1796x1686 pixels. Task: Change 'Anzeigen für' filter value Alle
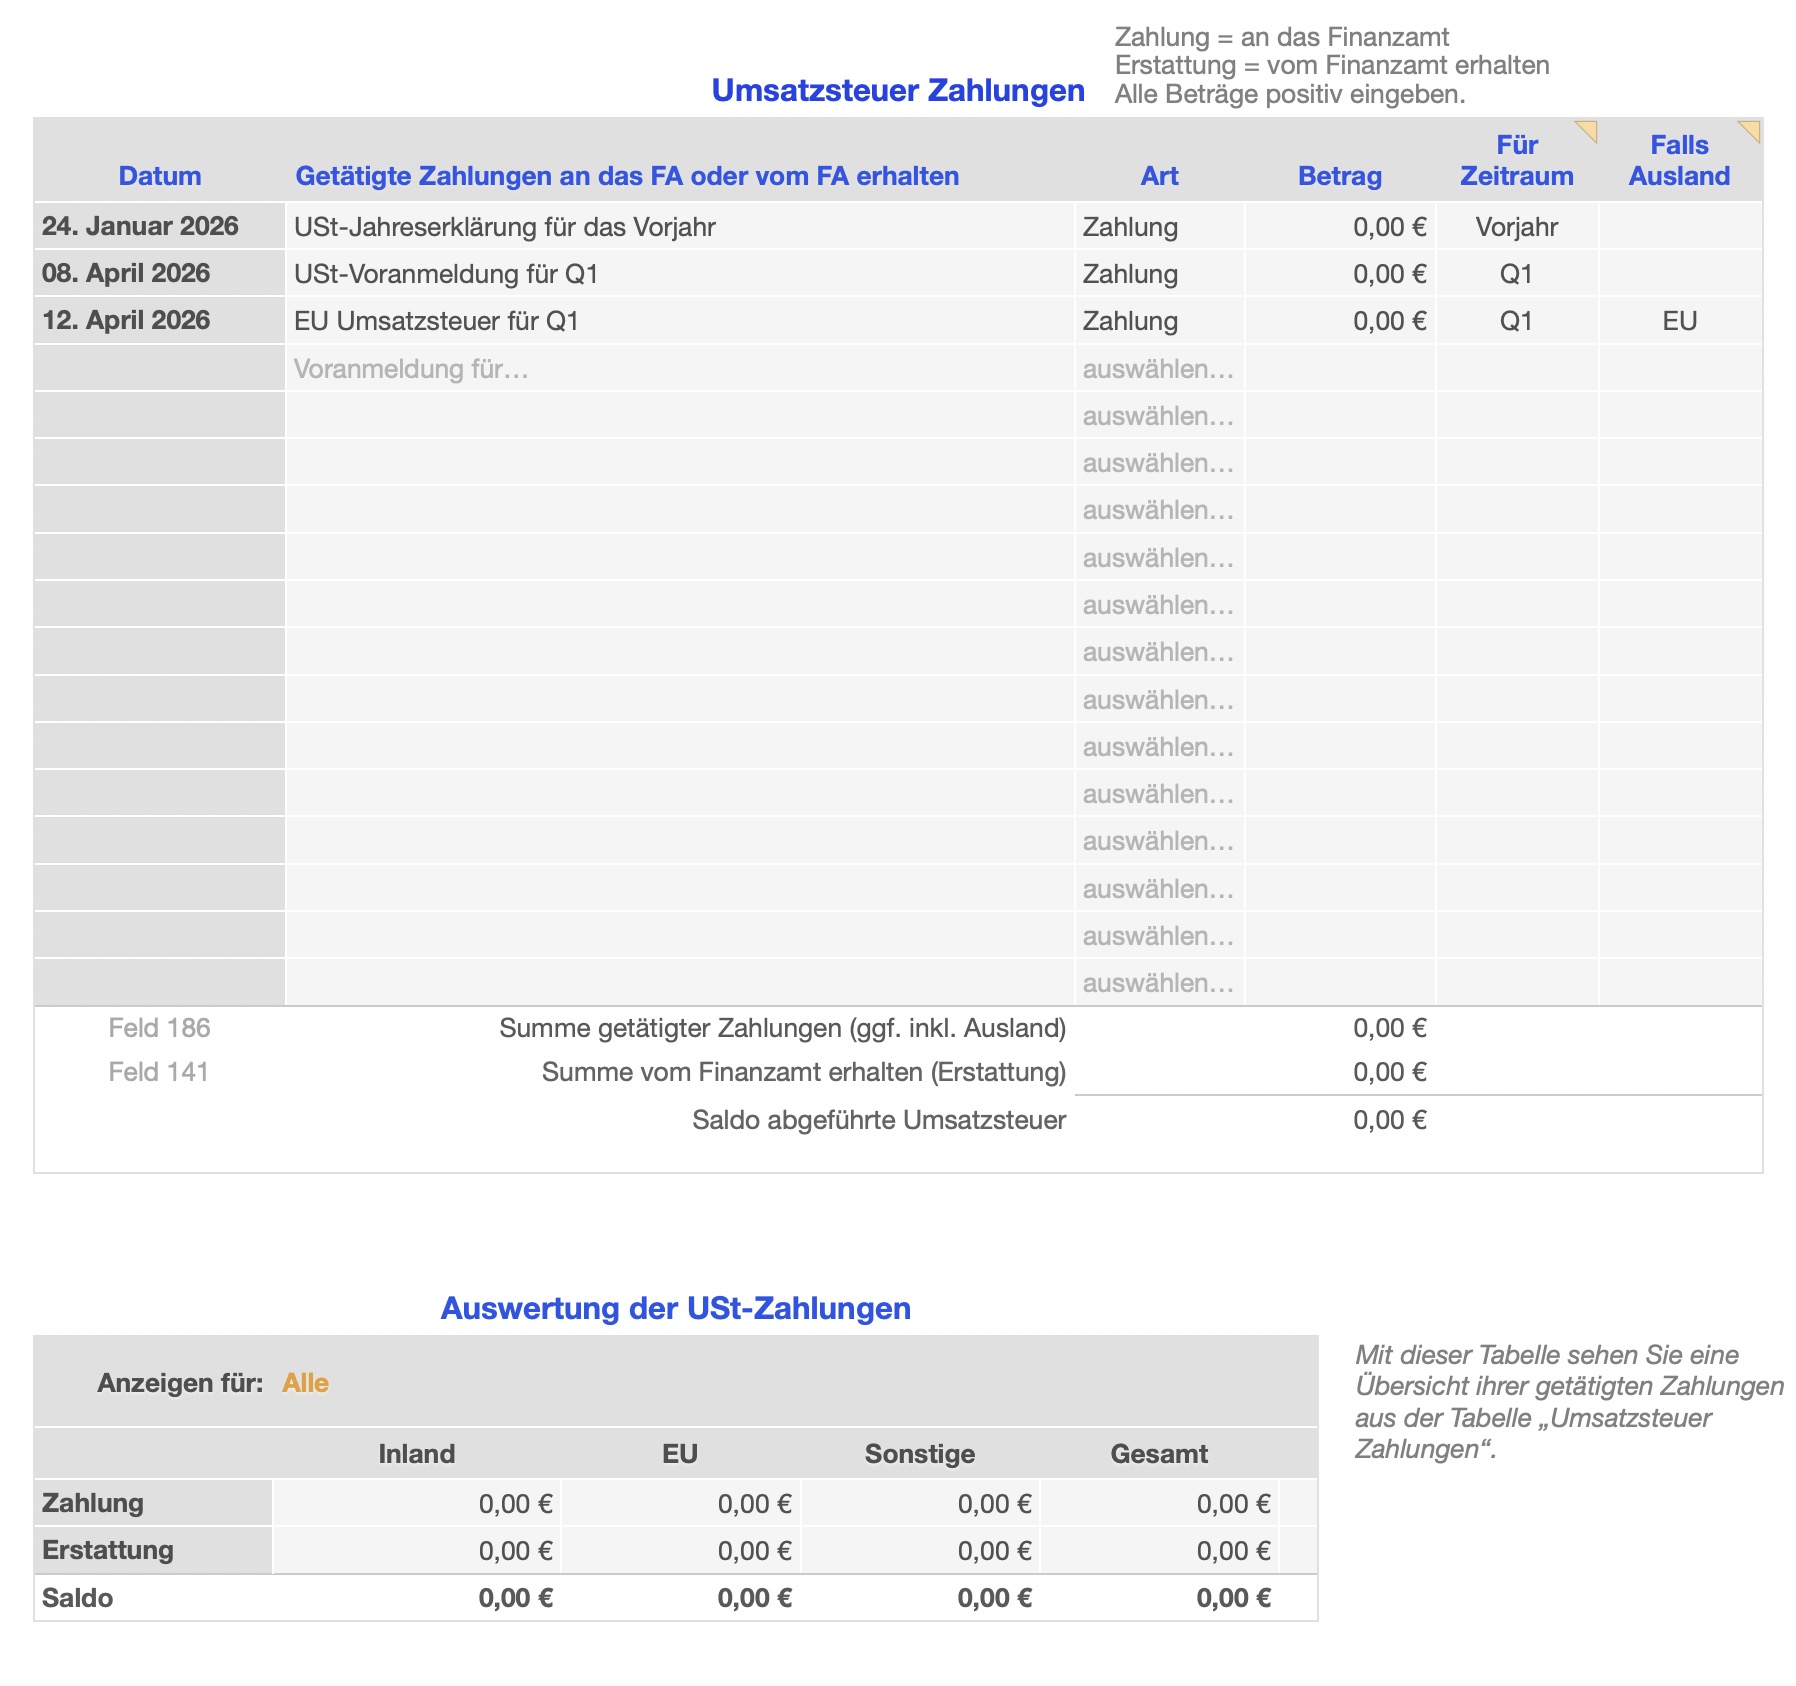(305, 1383)
